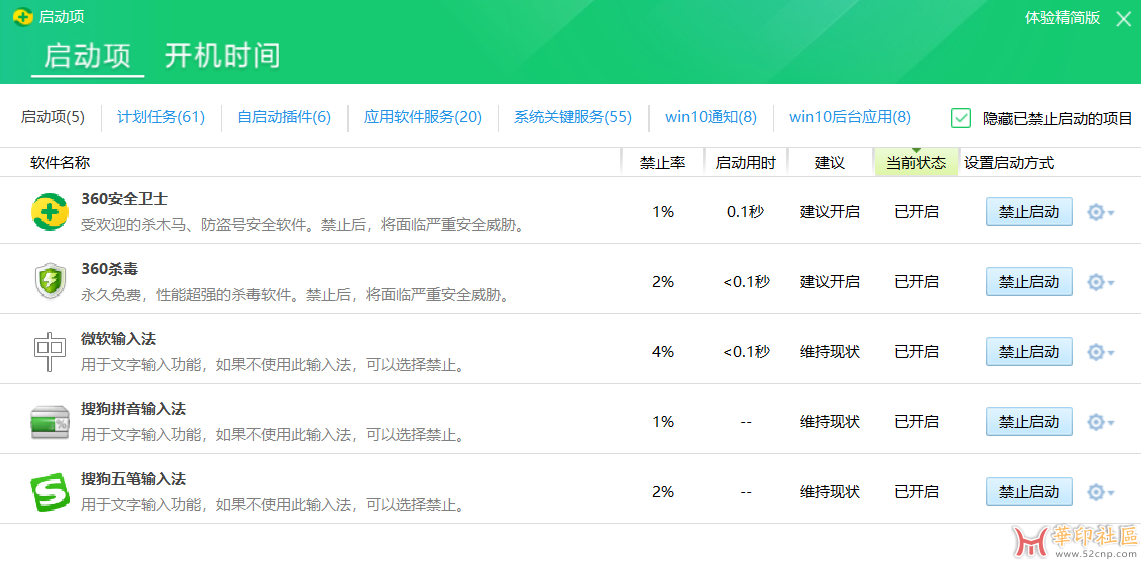Click 2% 禁止率 of 搜狗五笔输入法
Viewport: 1141px width, 561px height.
(663, 492)
